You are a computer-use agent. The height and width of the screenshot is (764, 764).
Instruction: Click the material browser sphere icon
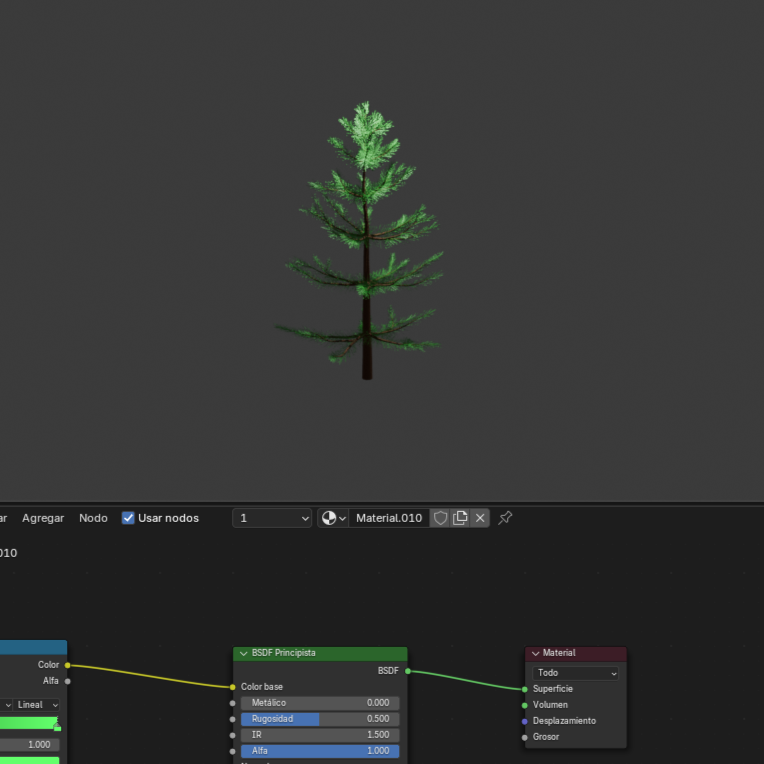tap(329, 518)
